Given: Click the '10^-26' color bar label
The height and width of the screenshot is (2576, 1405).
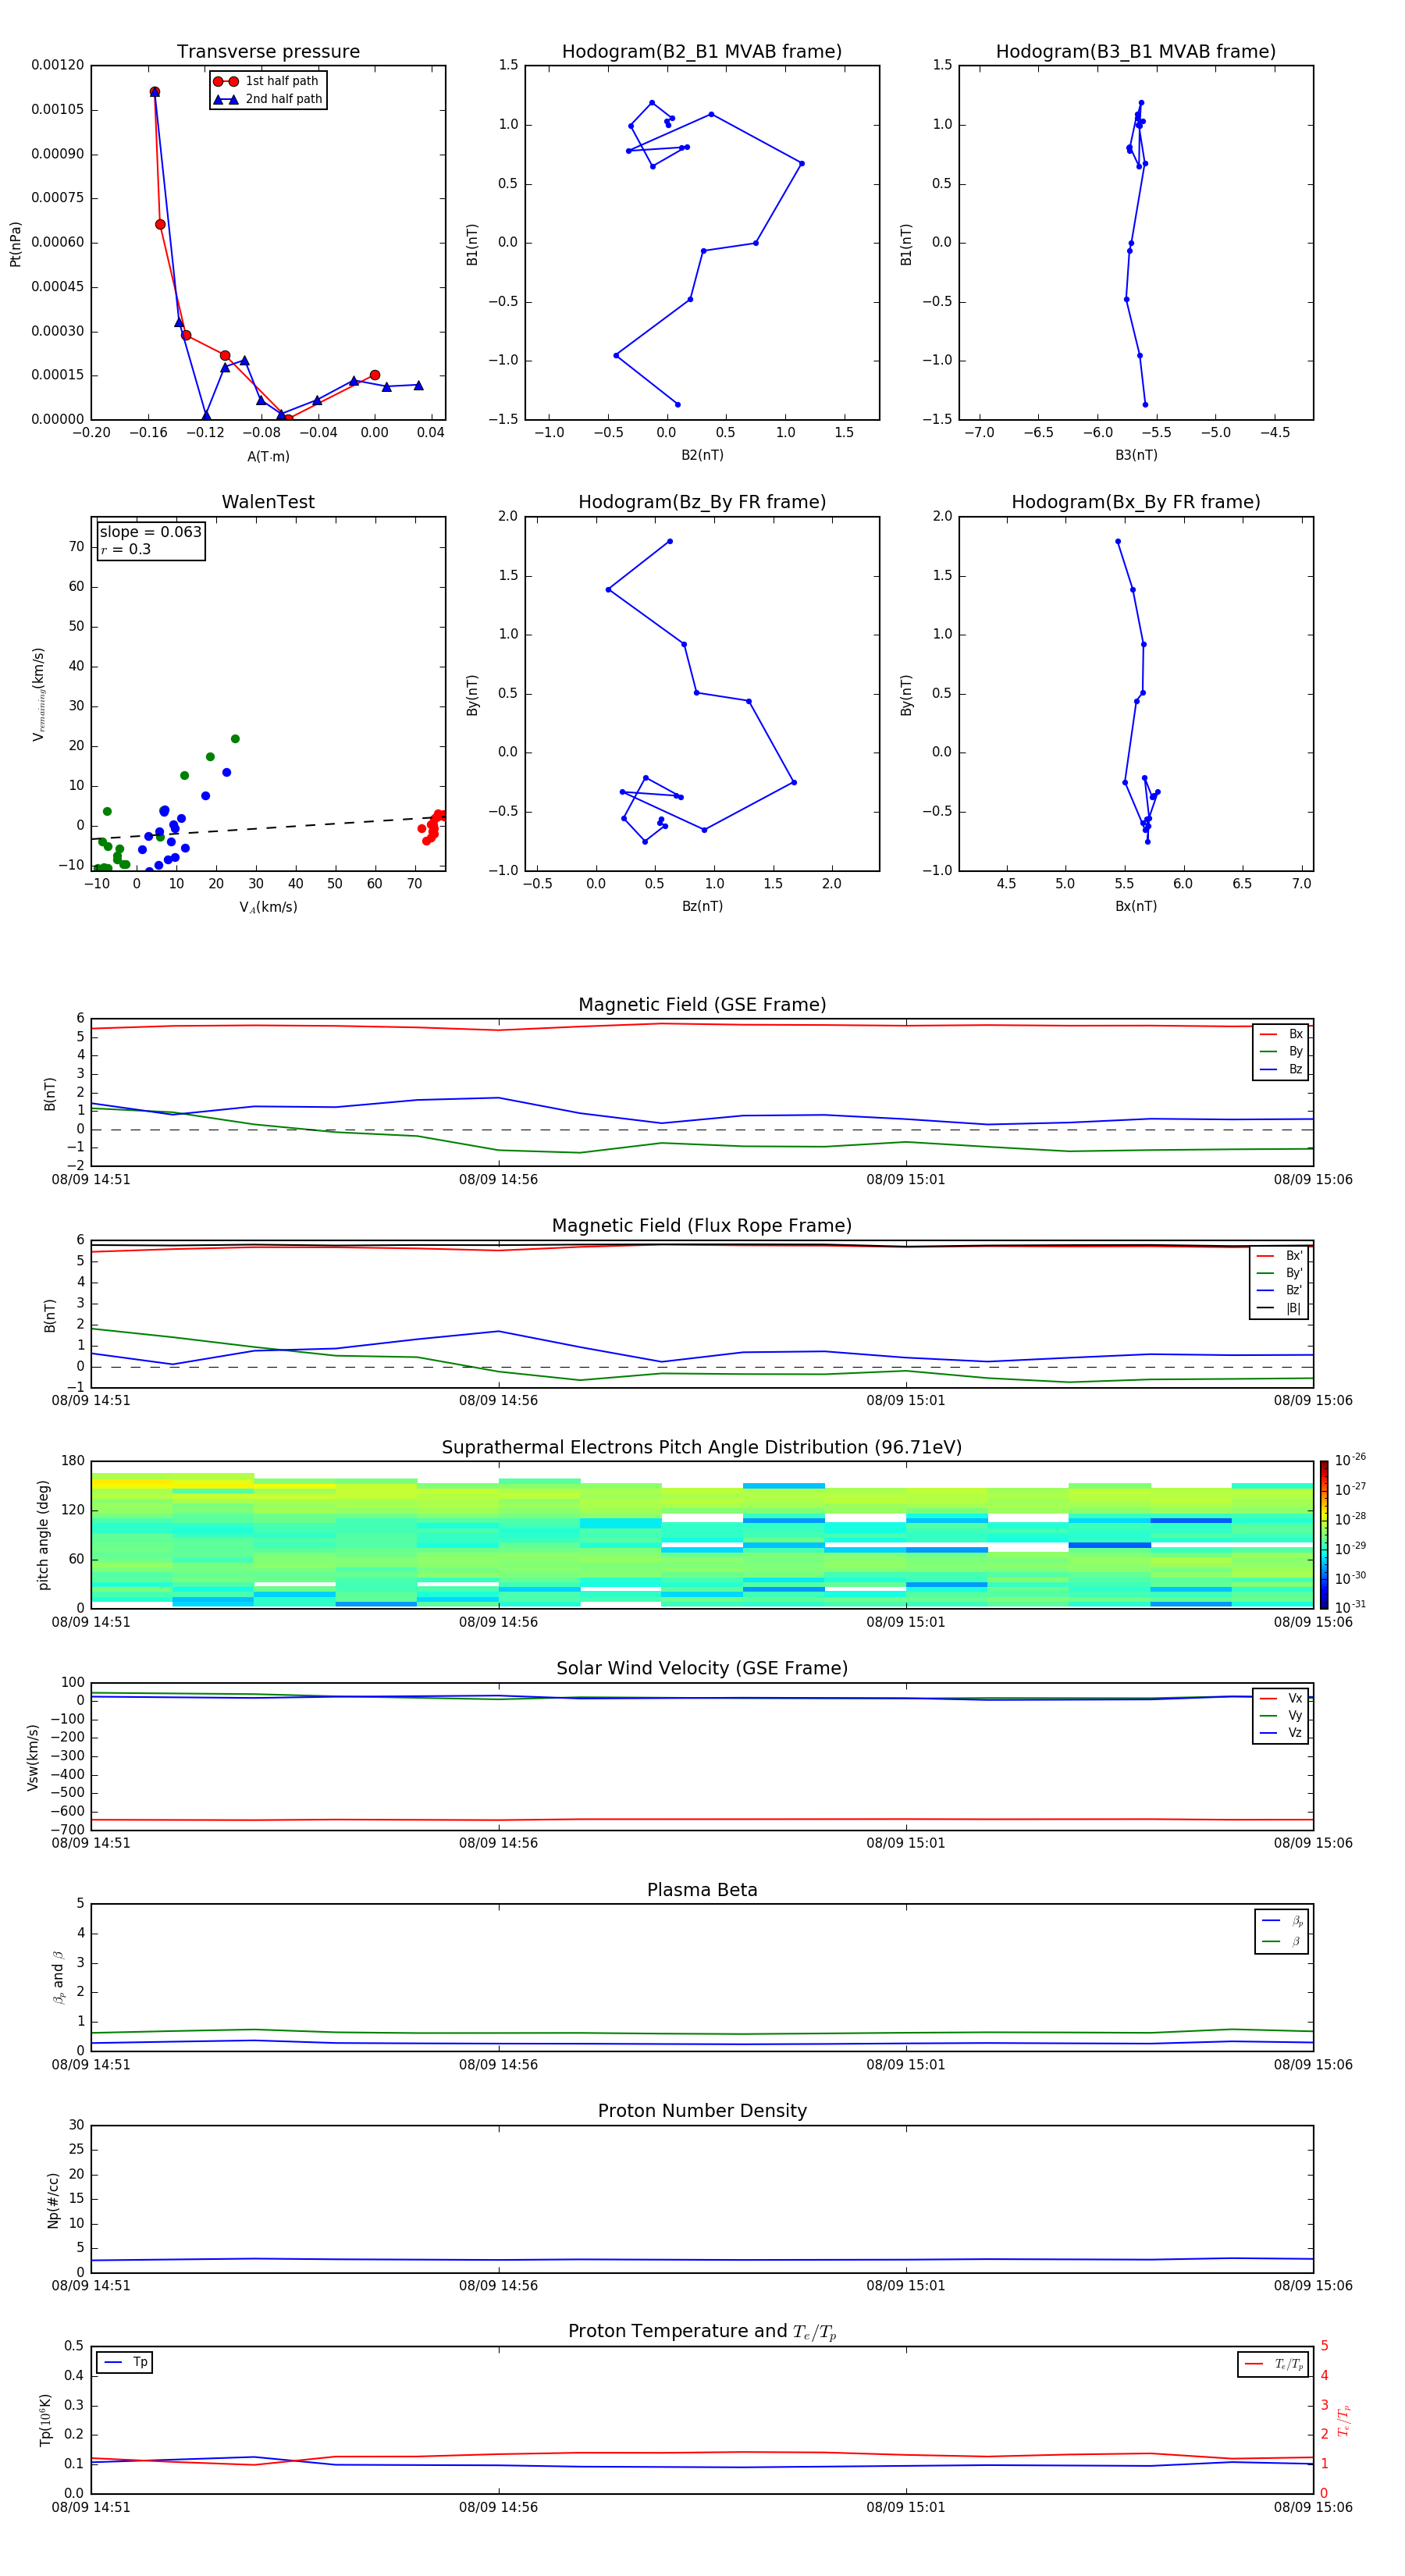Looking at the screenshot, I should 1349,1460.
